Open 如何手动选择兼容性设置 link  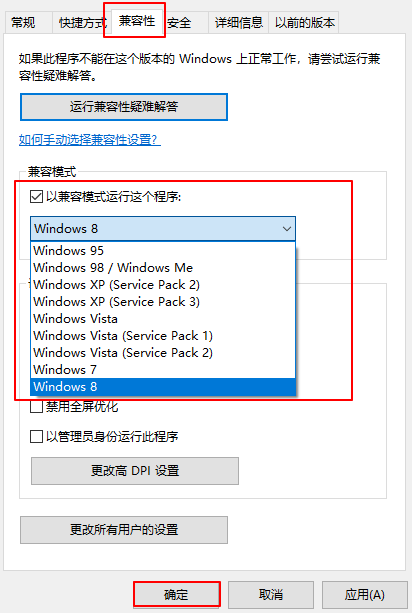click(x=90, y=140)
